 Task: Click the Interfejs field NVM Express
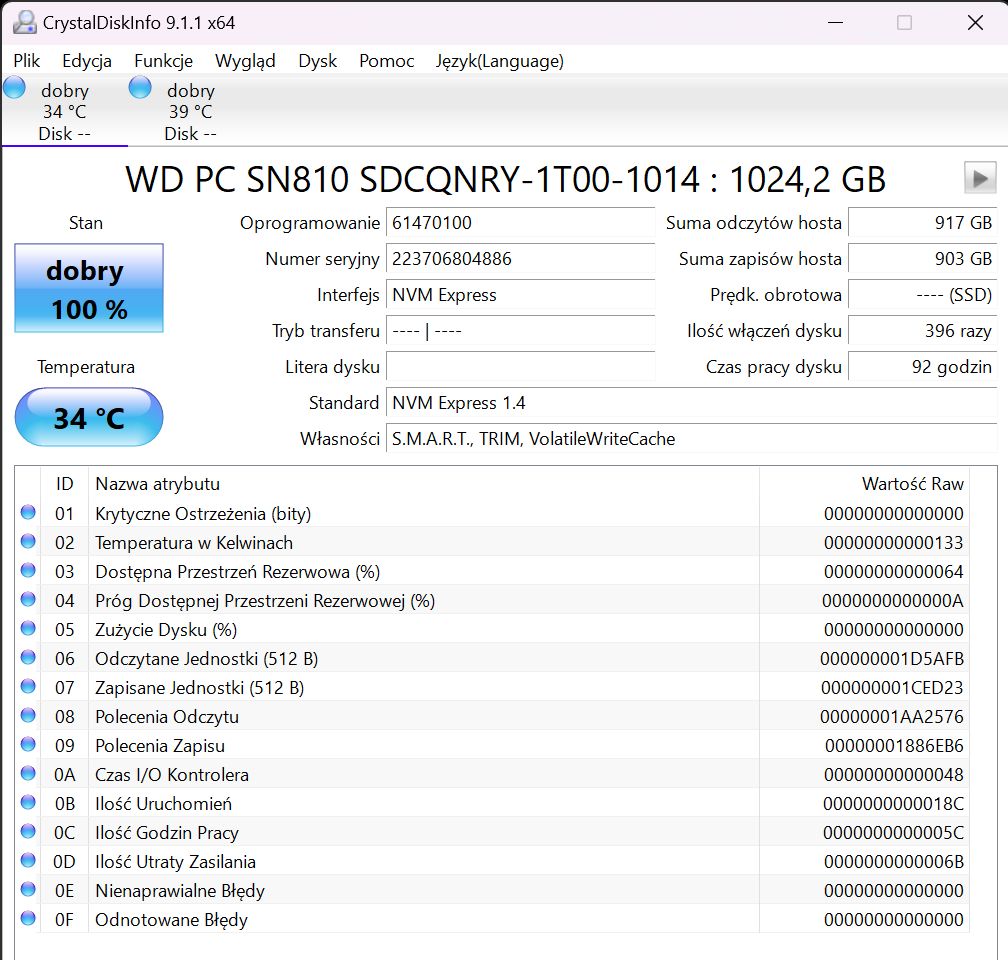point(520,295)
